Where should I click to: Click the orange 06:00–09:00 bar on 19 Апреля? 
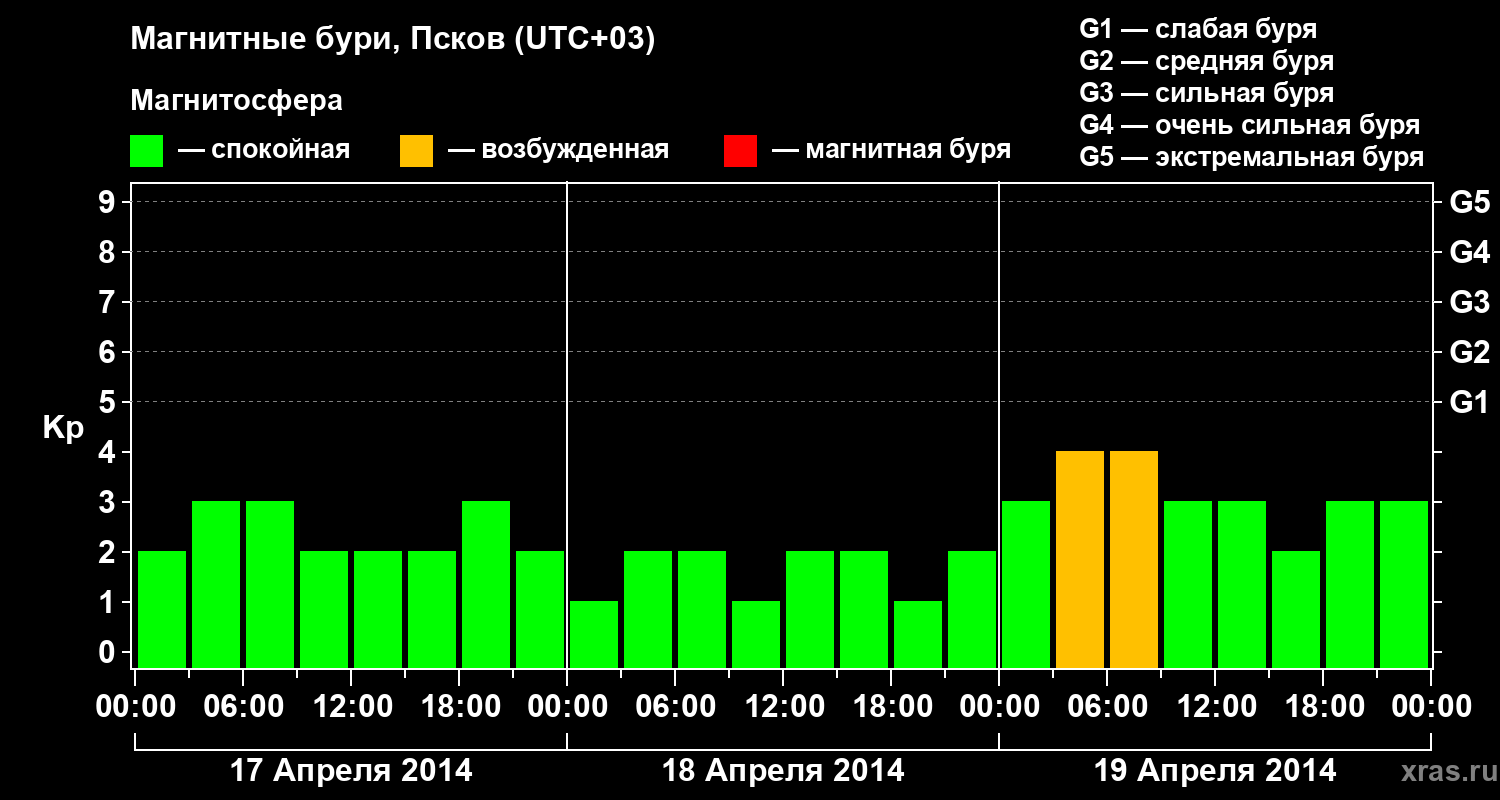tap(1134, 559)
